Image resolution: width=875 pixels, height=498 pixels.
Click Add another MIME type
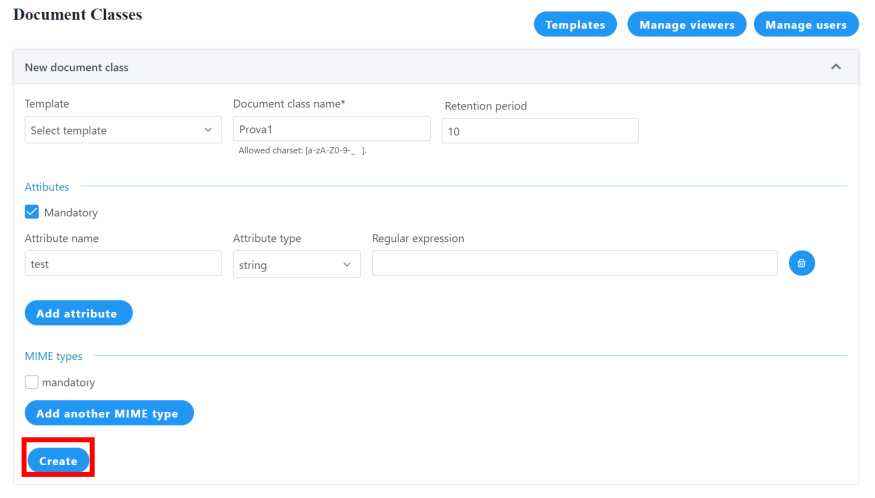(x=109, y=413)
